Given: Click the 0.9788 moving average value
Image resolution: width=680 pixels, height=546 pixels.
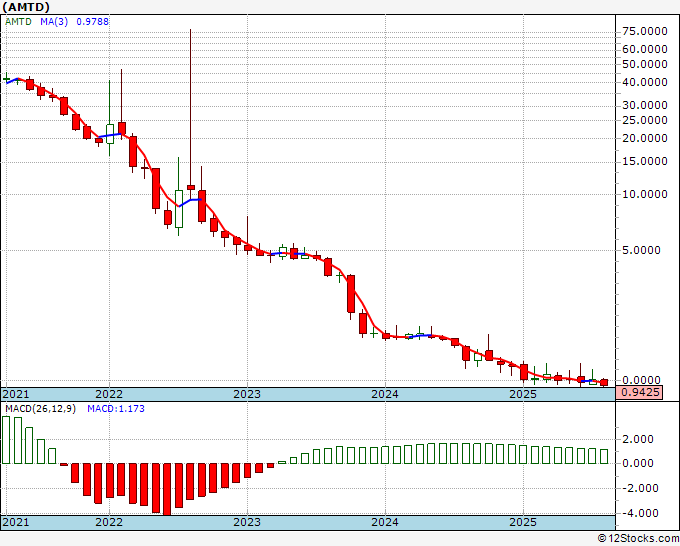Looking at the screenshot, I should (x=92, y=21).
